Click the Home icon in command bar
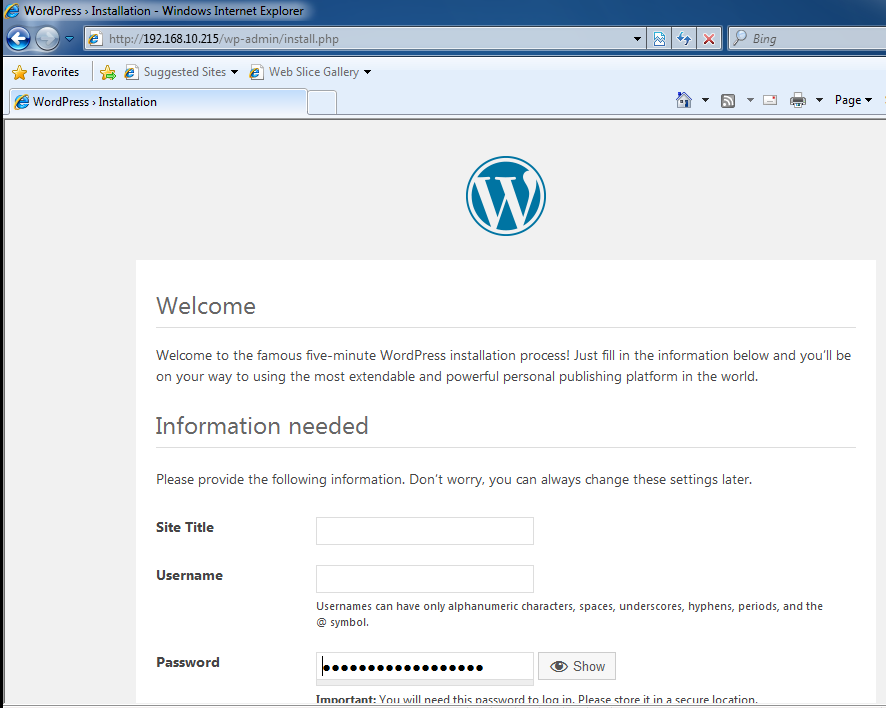 click(x=684, y=100)
